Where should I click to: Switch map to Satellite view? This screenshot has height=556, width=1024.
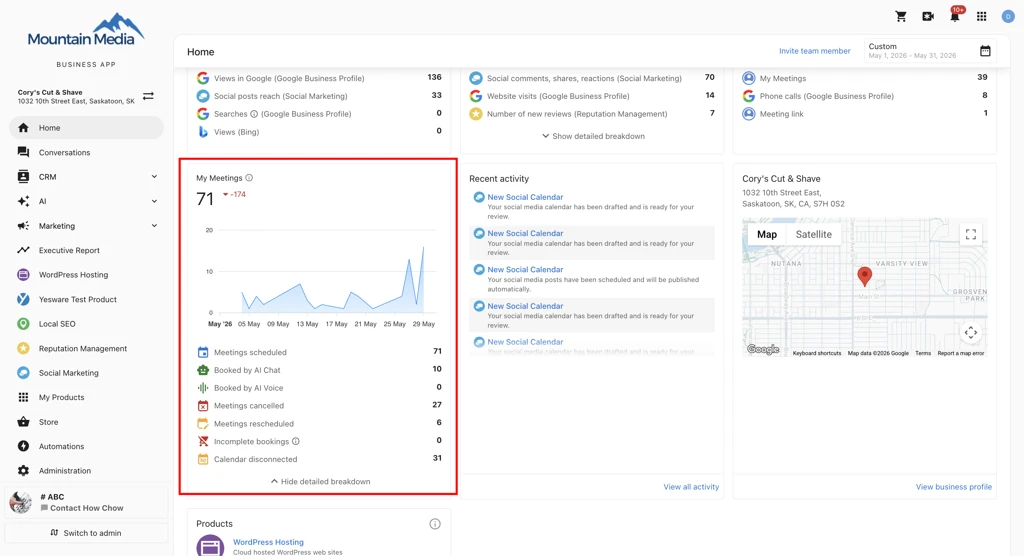pos(813,235)
